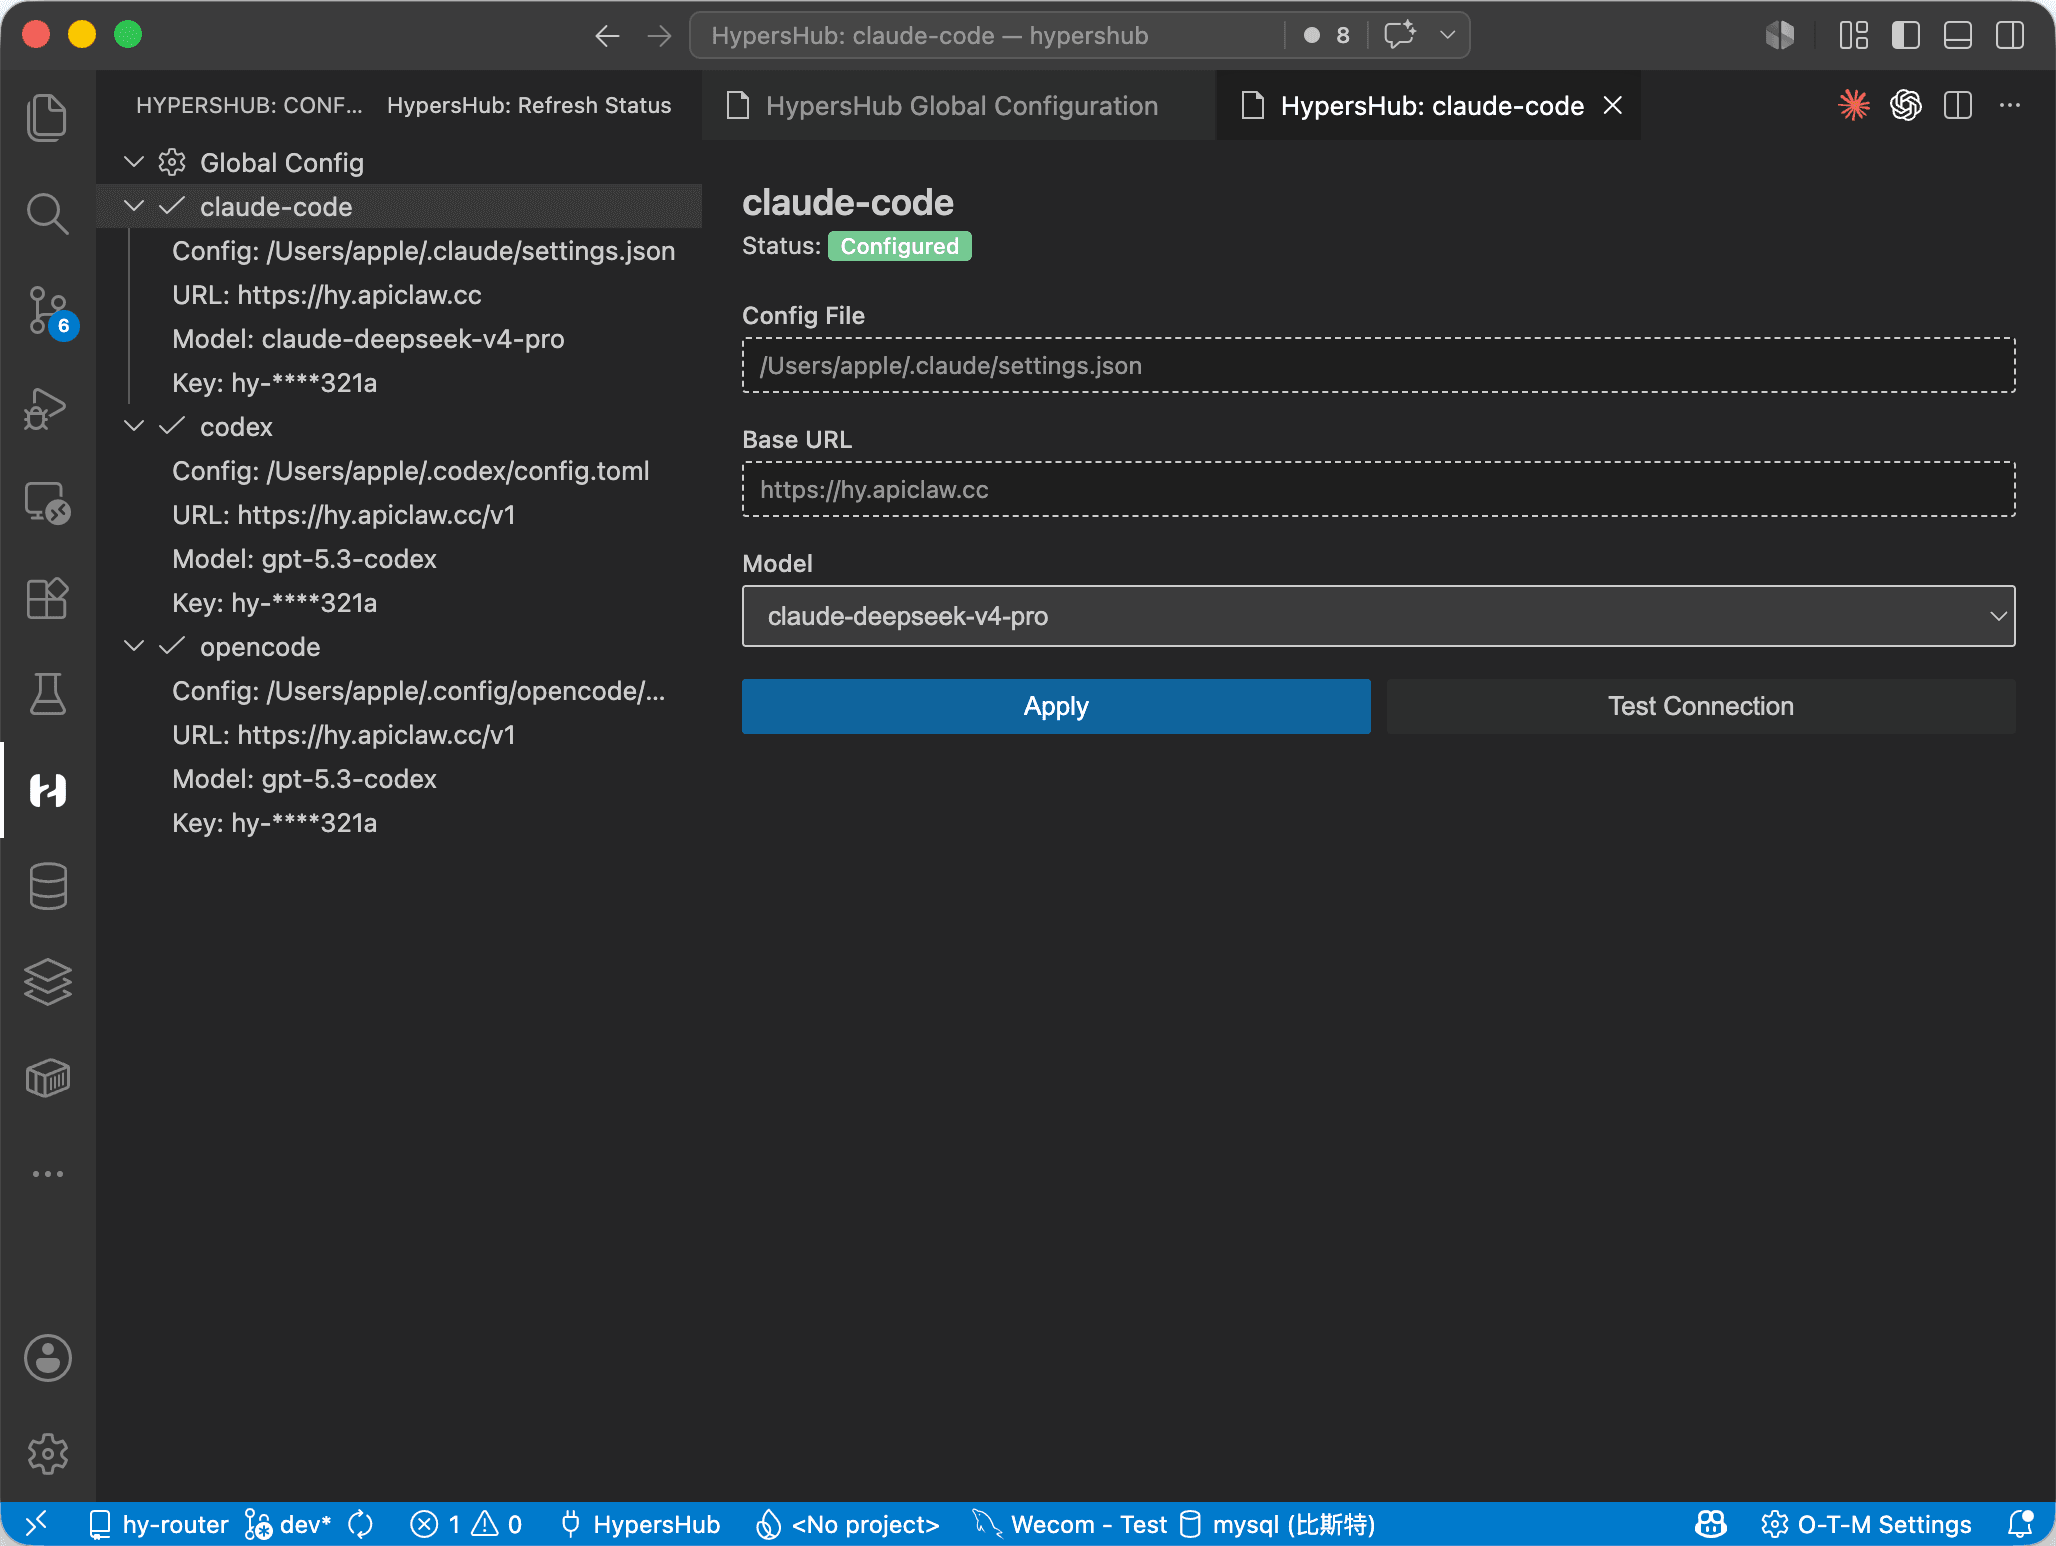Screen dimensions: 2056x1546
Task: Focus the Base URL input field
Action: click(1378, 489)
